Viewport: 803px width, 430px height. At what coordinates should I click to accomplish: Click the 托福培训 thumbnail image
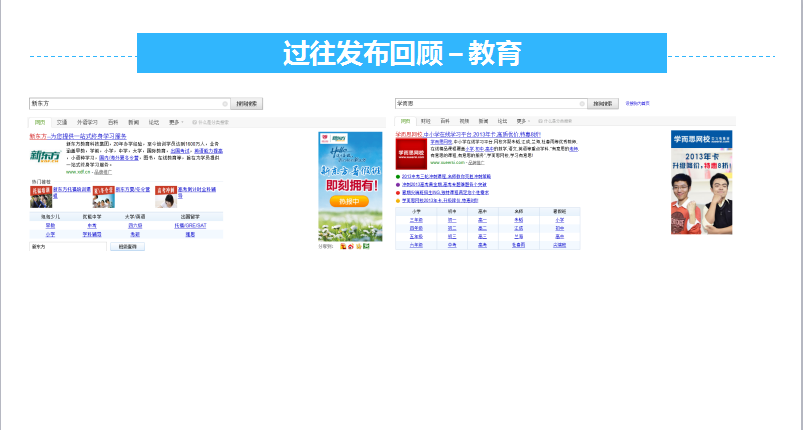tap(41, 197)
